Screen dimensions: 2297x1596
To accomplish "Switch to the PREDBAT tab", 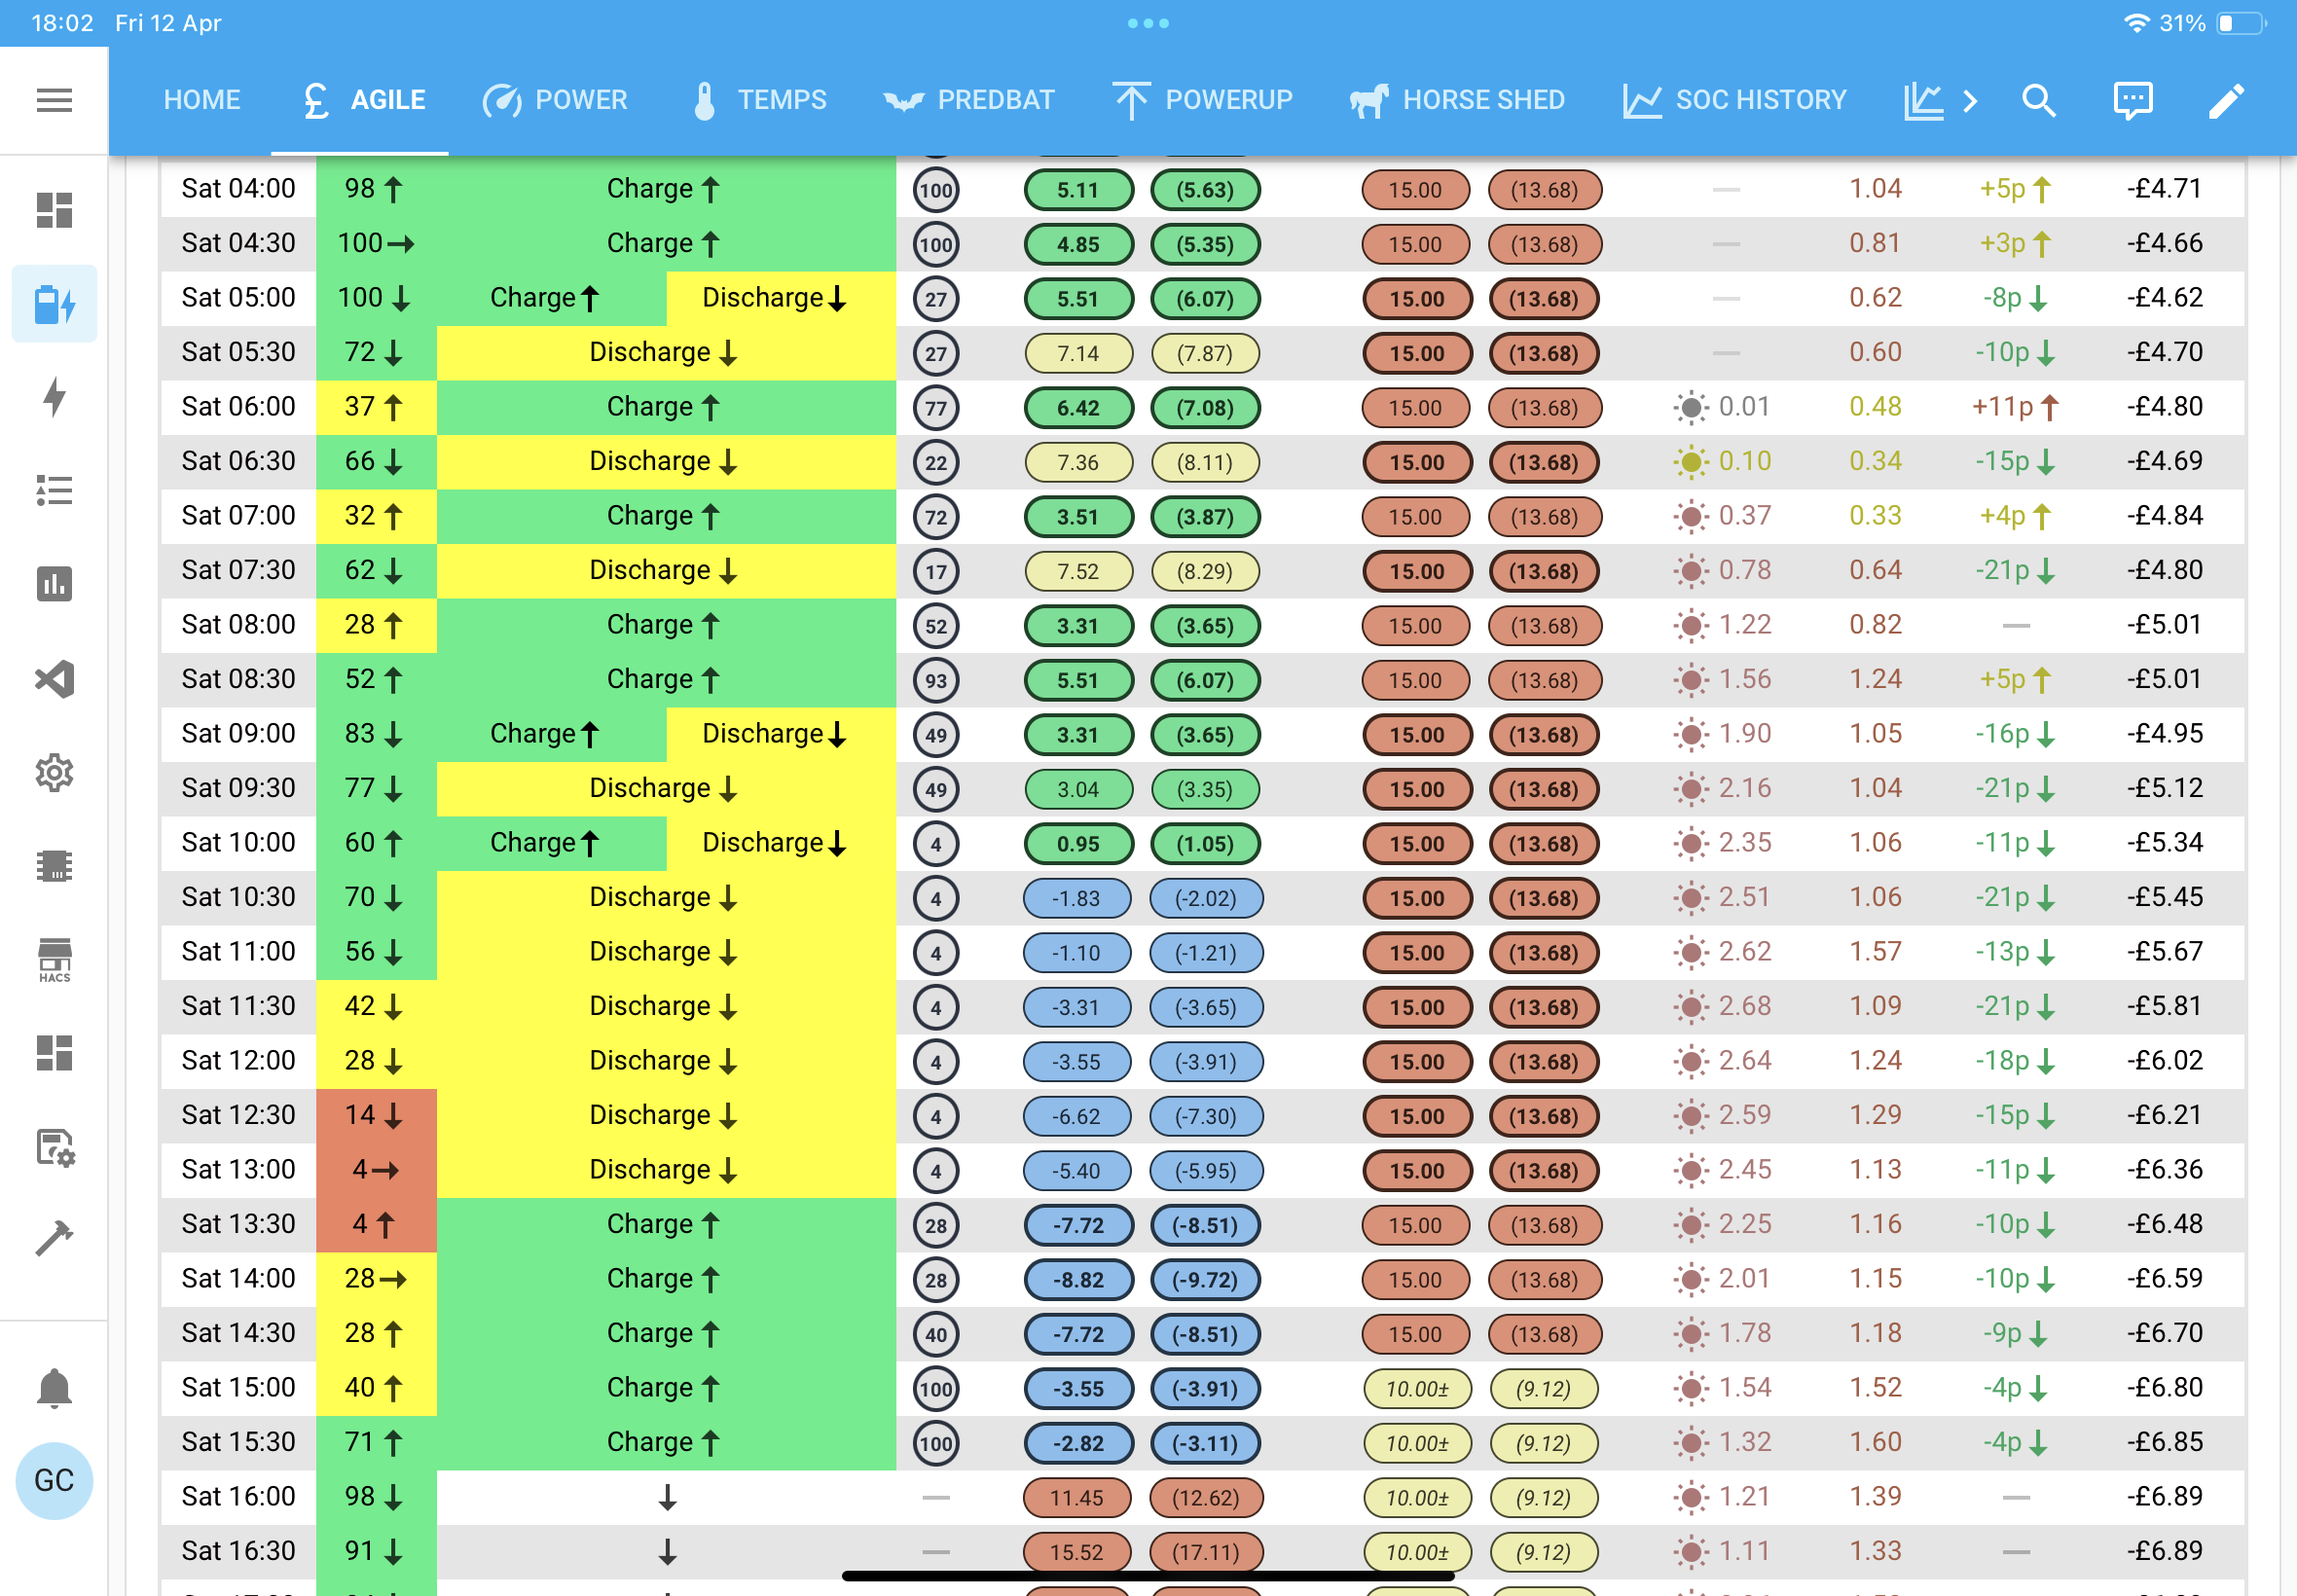I will [x=969, y=100].
